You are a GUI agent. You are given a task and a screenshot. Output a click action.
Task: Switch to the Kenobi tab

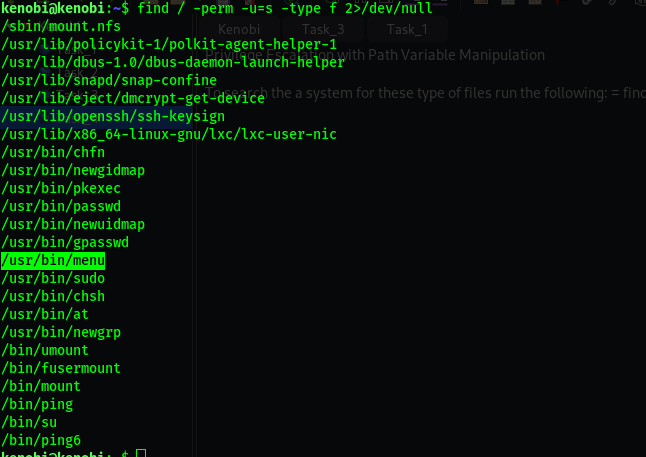tap(238, 30)
